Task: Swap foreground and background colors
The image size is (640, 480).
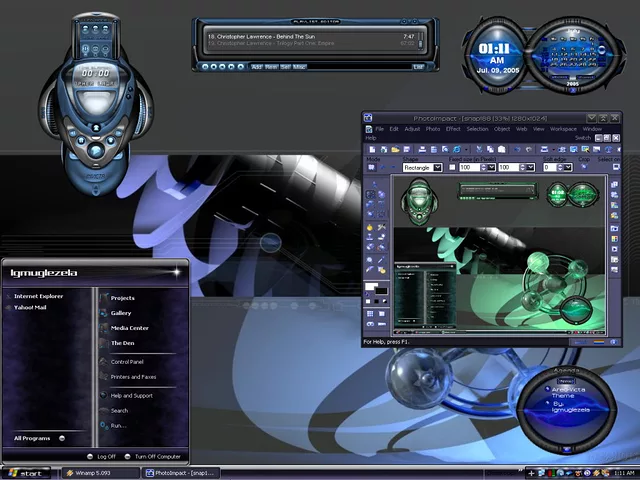Action: point(367,294)
